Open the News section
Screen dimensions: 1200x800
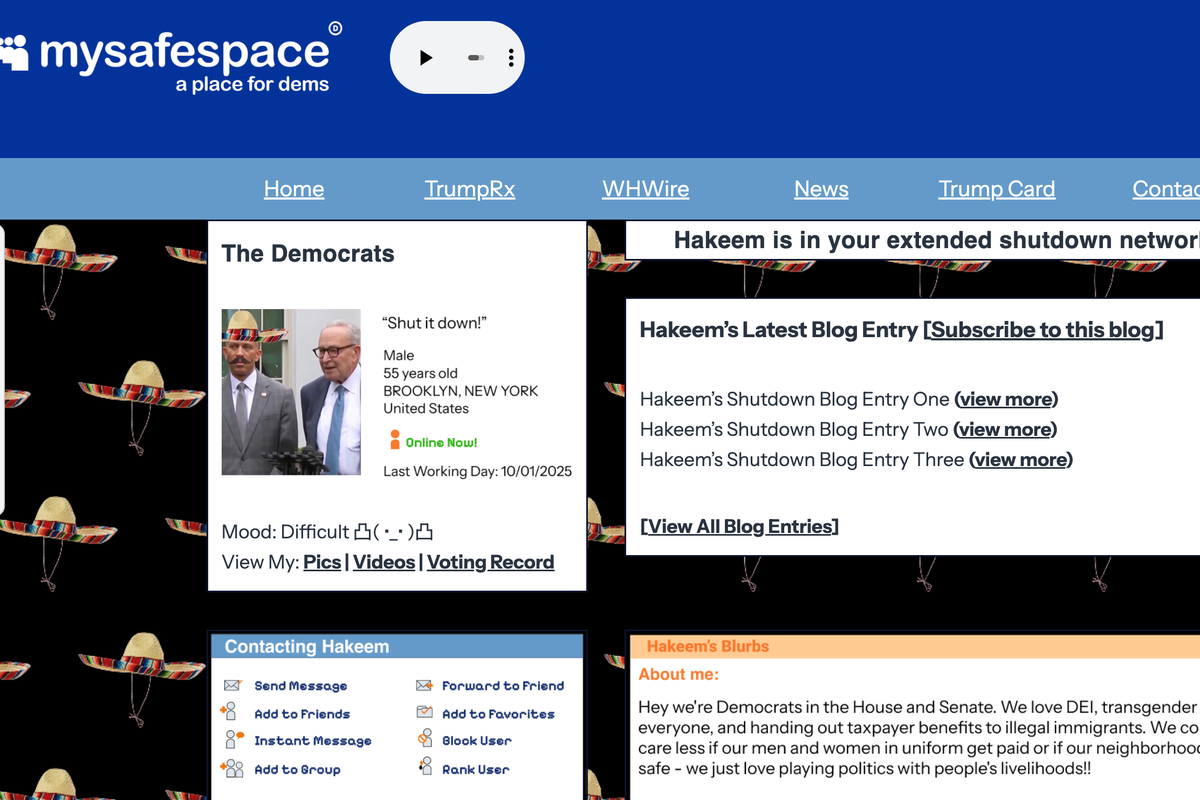coord(821,188)
